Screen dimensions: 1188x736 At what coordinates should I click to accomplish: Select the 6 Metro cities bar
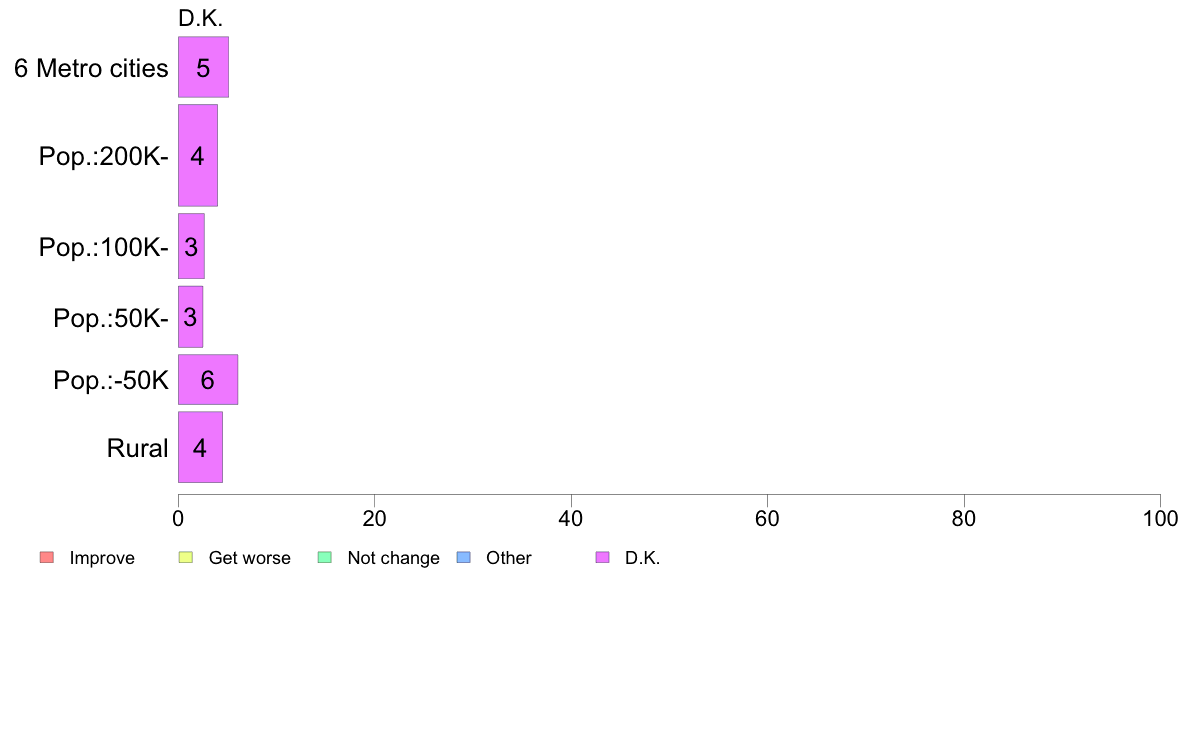(x=203, y=67)
